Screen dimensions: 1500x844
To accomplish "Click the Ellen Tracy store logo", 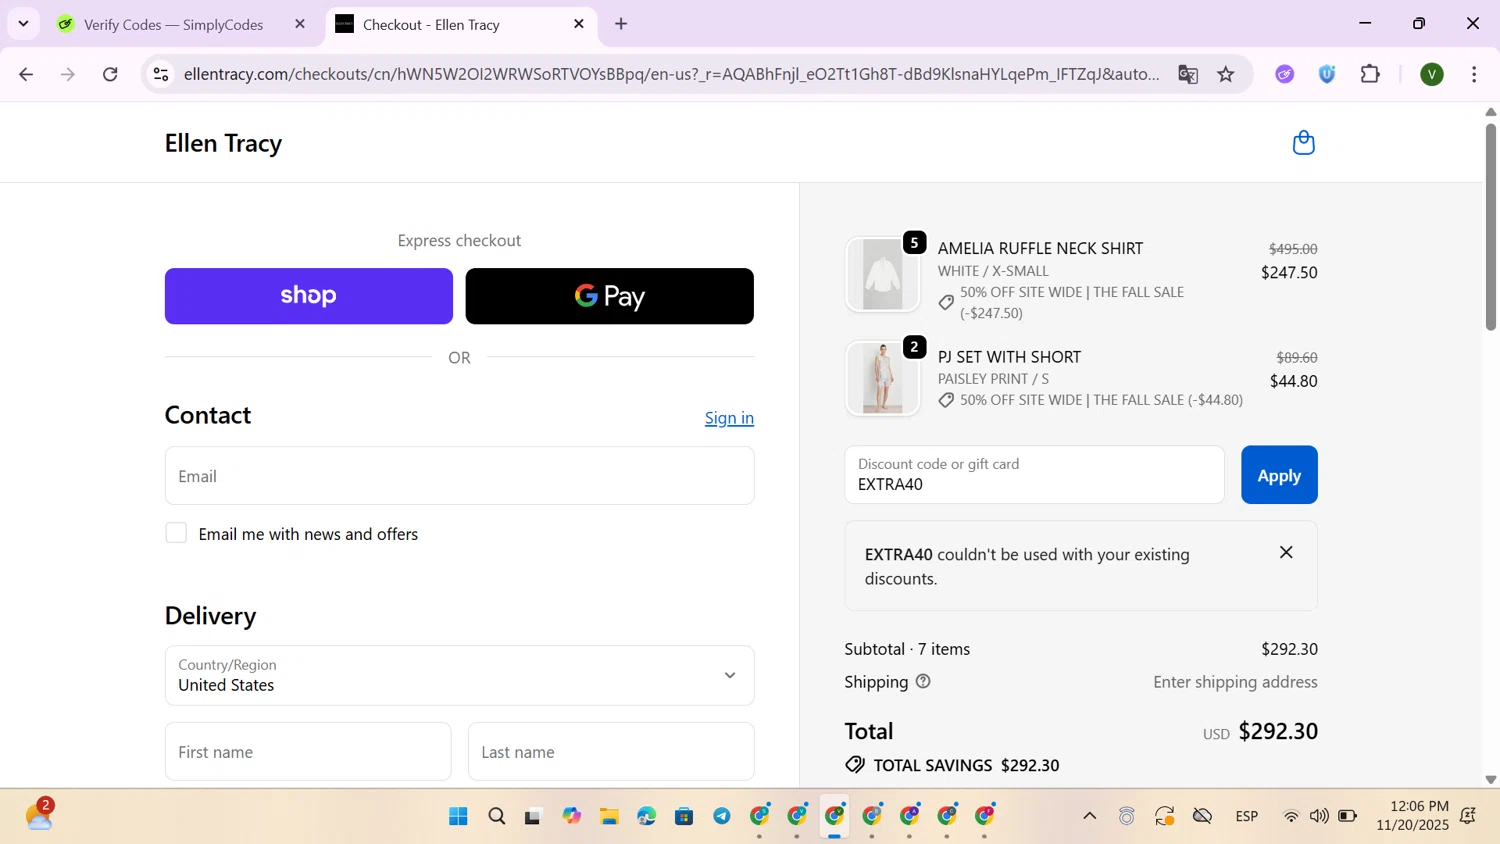I will 223,143.
